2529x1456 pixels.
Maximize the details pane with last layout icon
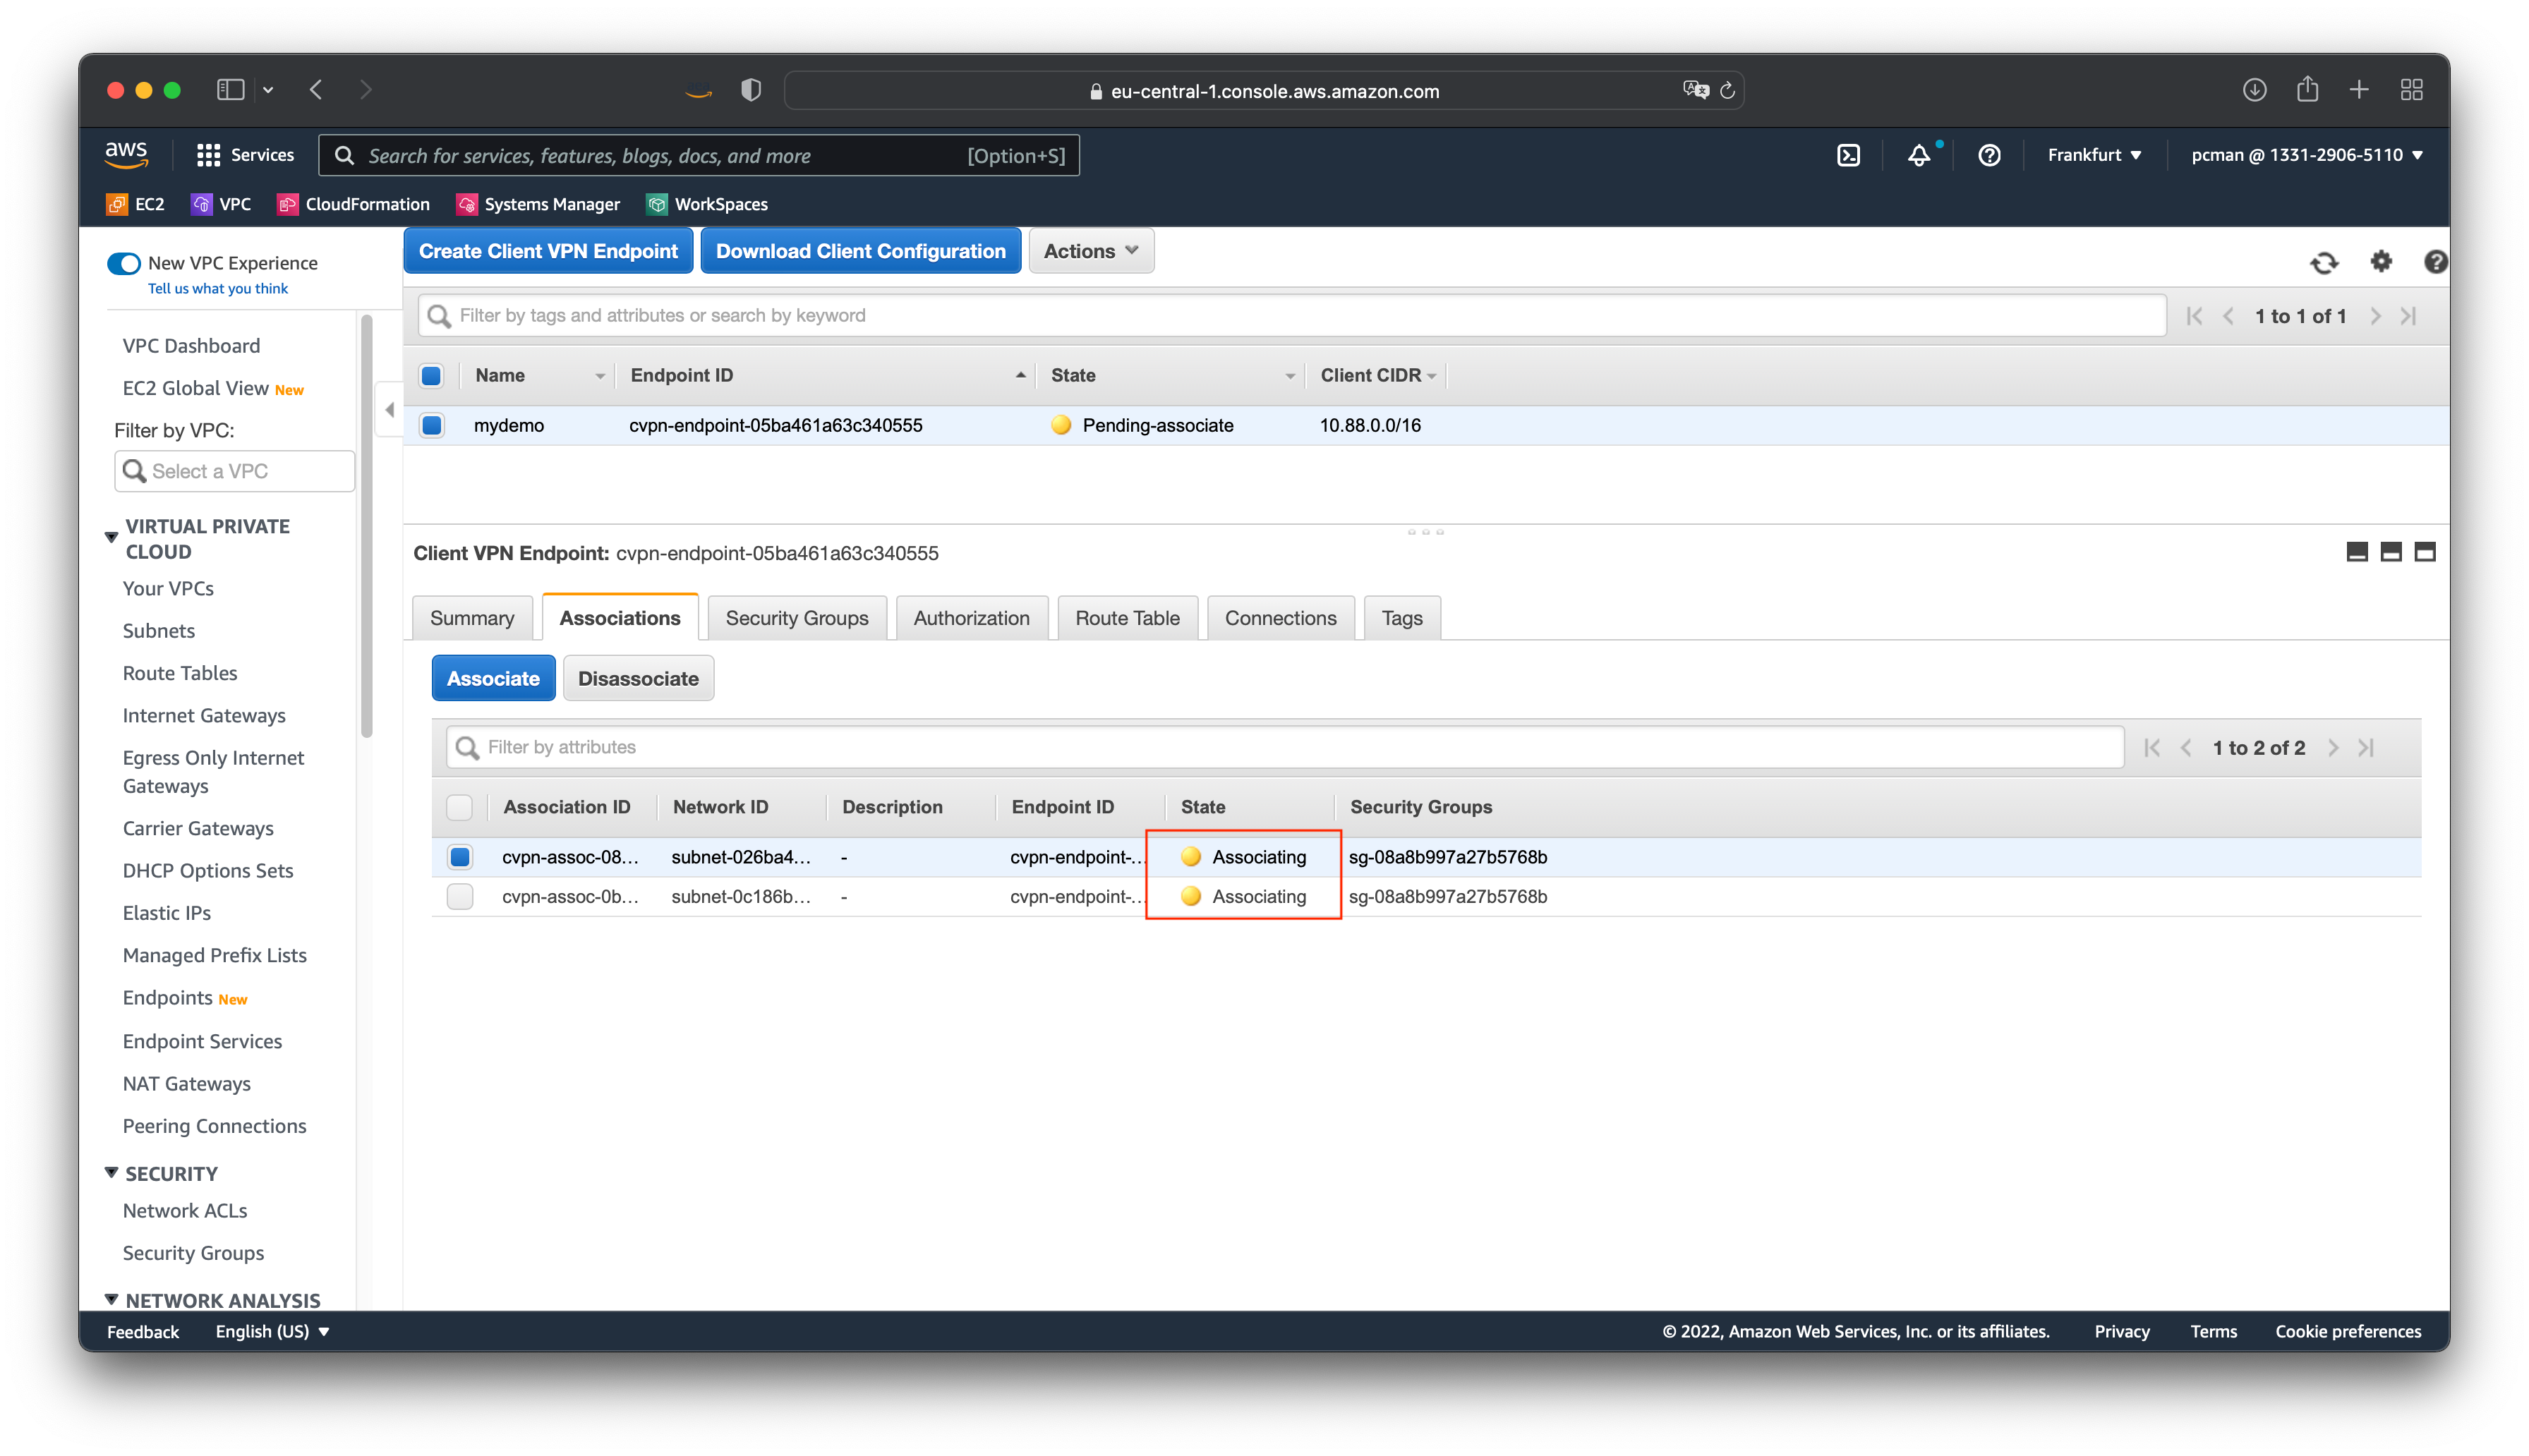pos(2424,552)
